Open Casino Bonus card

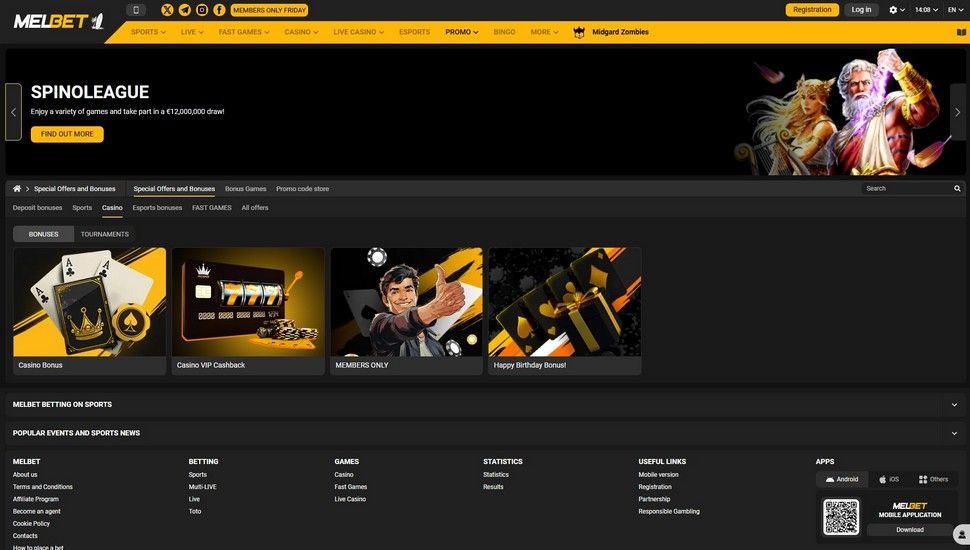tap(90, 311)
